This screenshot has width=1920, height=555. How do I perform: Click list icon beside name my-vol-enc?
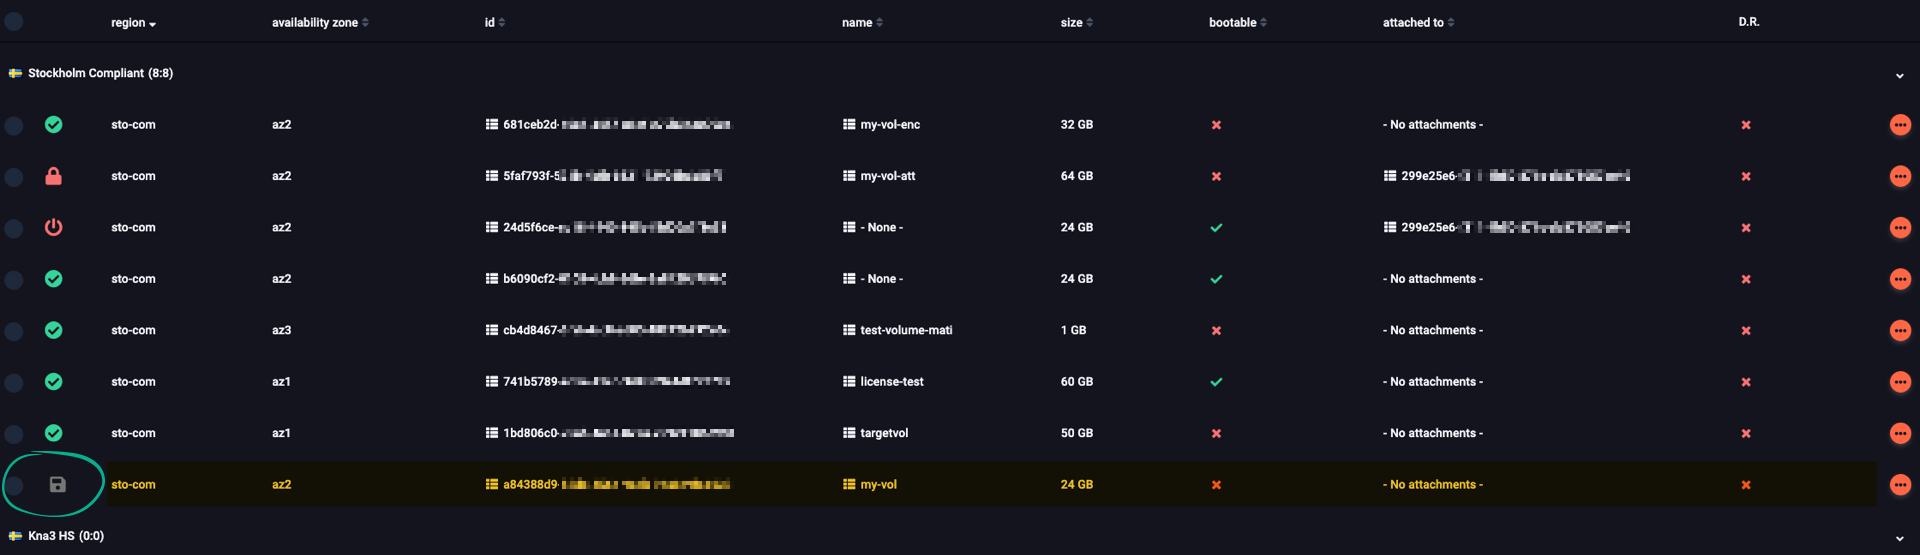point(849,125)
